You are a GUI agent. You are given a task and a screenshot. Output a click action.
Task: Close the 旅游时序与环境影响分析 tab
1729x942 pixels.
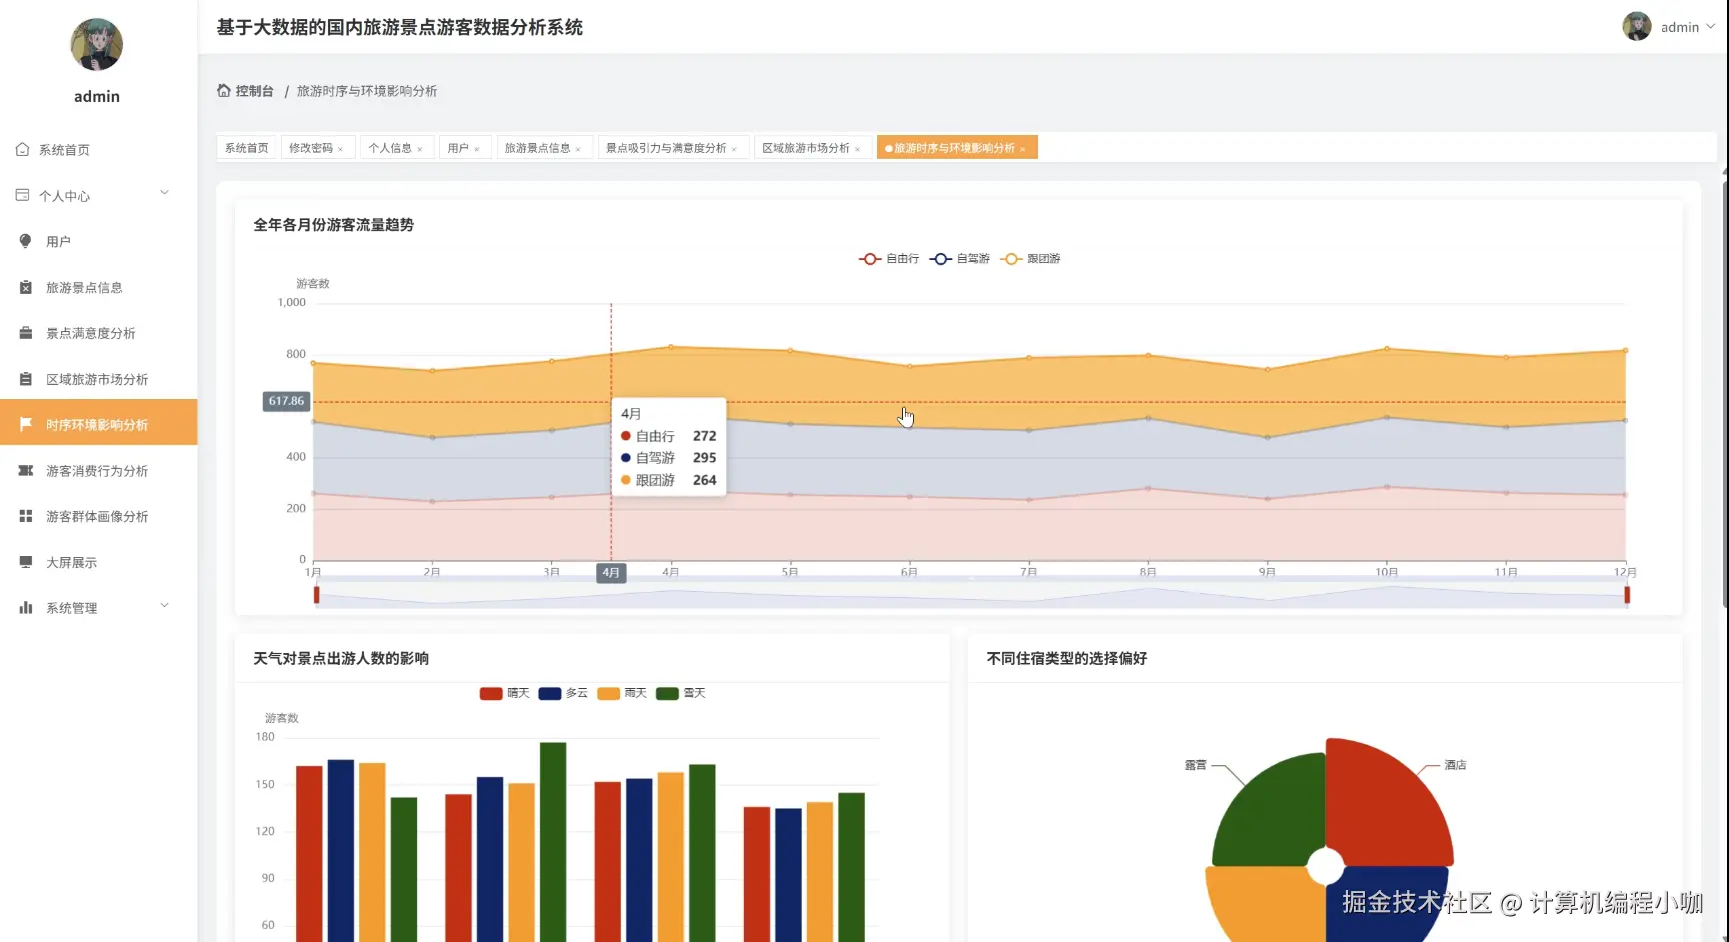(x=1022, y=149)
